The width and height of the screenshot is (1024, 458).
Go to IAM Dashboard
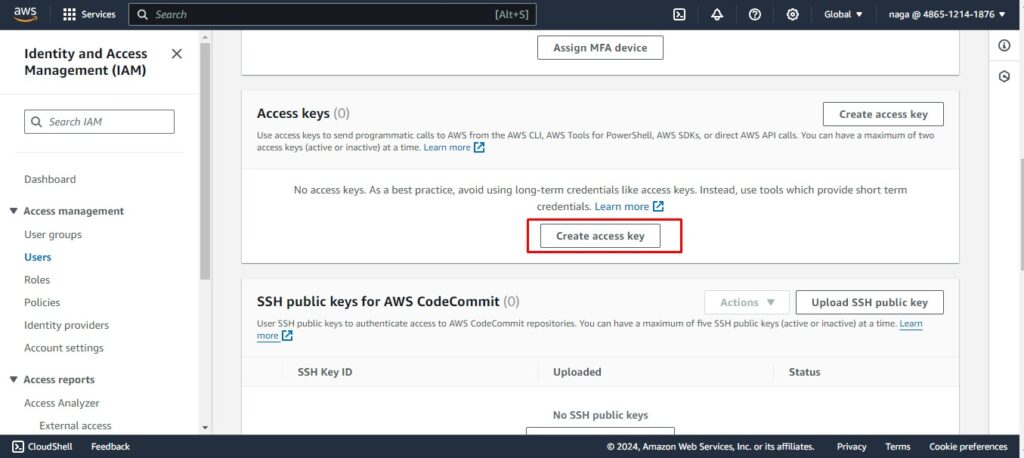pos(50,179)
